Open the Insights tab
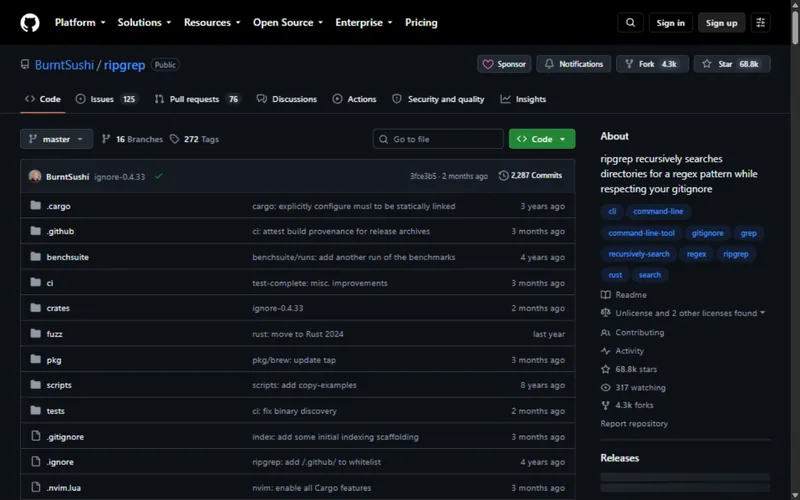This screenshot has height=500, width=800. coord(523,99)
